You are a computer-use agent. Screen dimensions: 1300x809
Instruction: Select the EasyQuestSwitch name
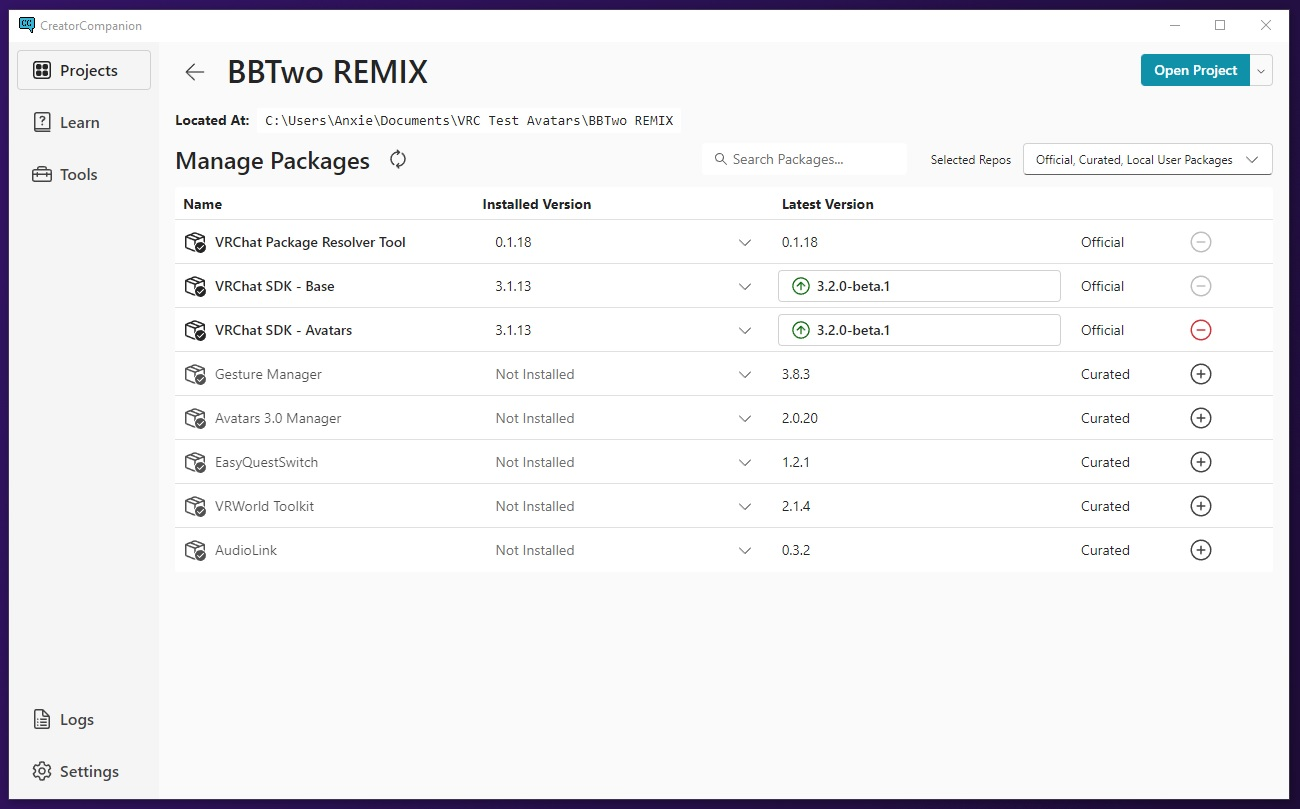click(x=266, y=462)
